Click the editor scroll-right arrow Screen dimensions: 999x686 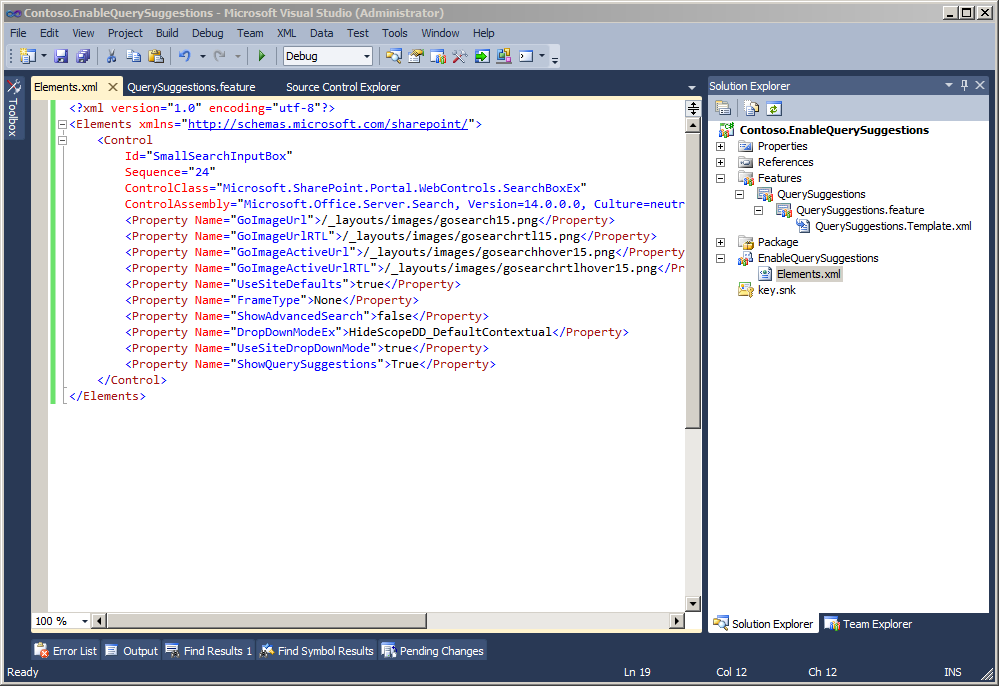coord(677,620)
